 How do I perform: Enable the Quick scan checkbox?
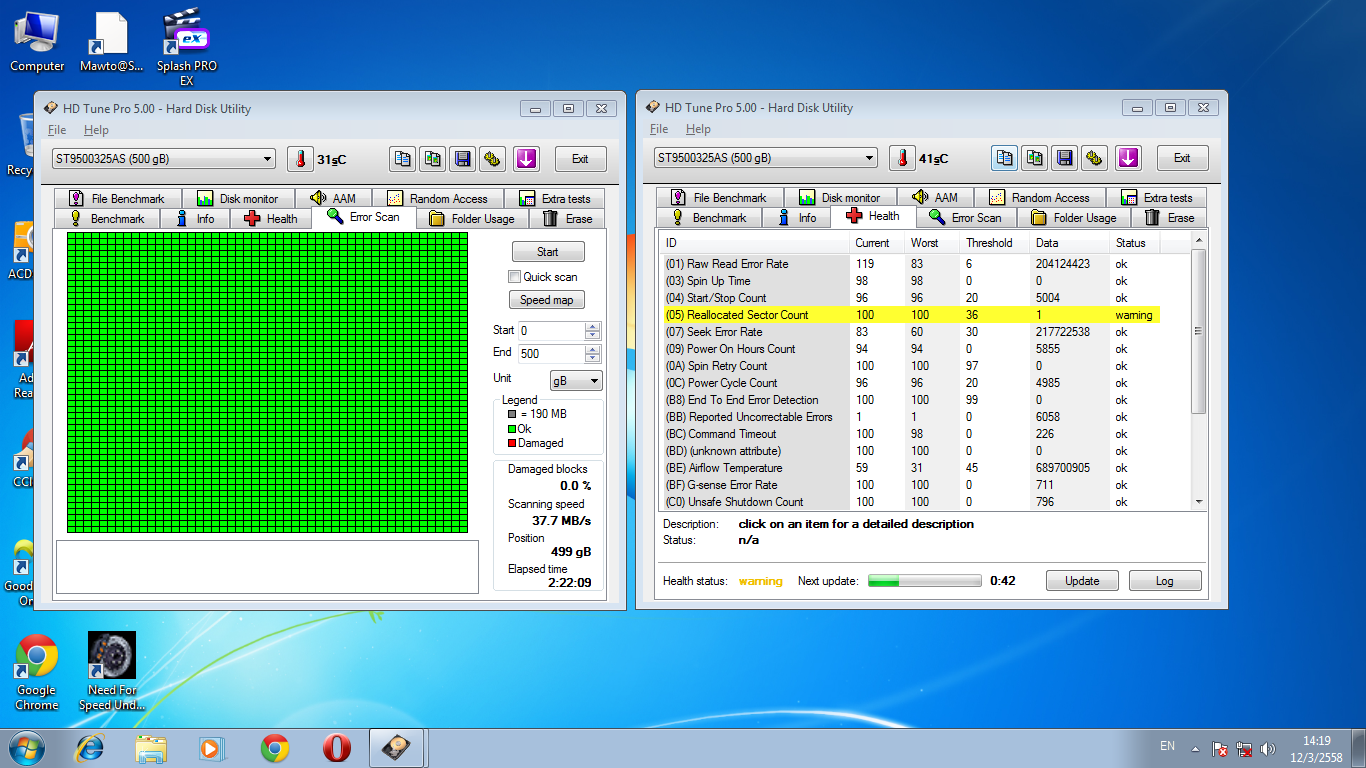515,277
